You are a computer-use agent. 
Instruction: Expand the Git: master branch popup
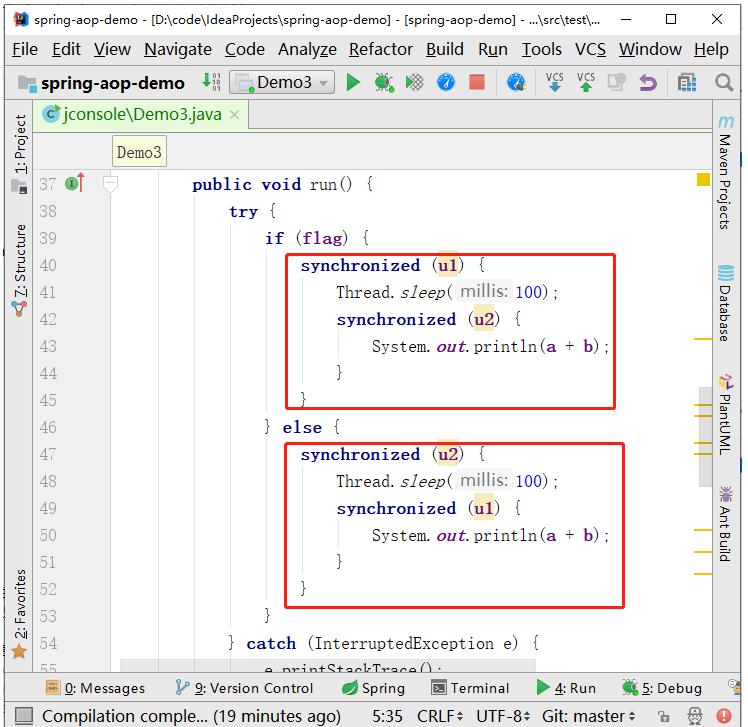pyautogui.click(x=589, y=716)
